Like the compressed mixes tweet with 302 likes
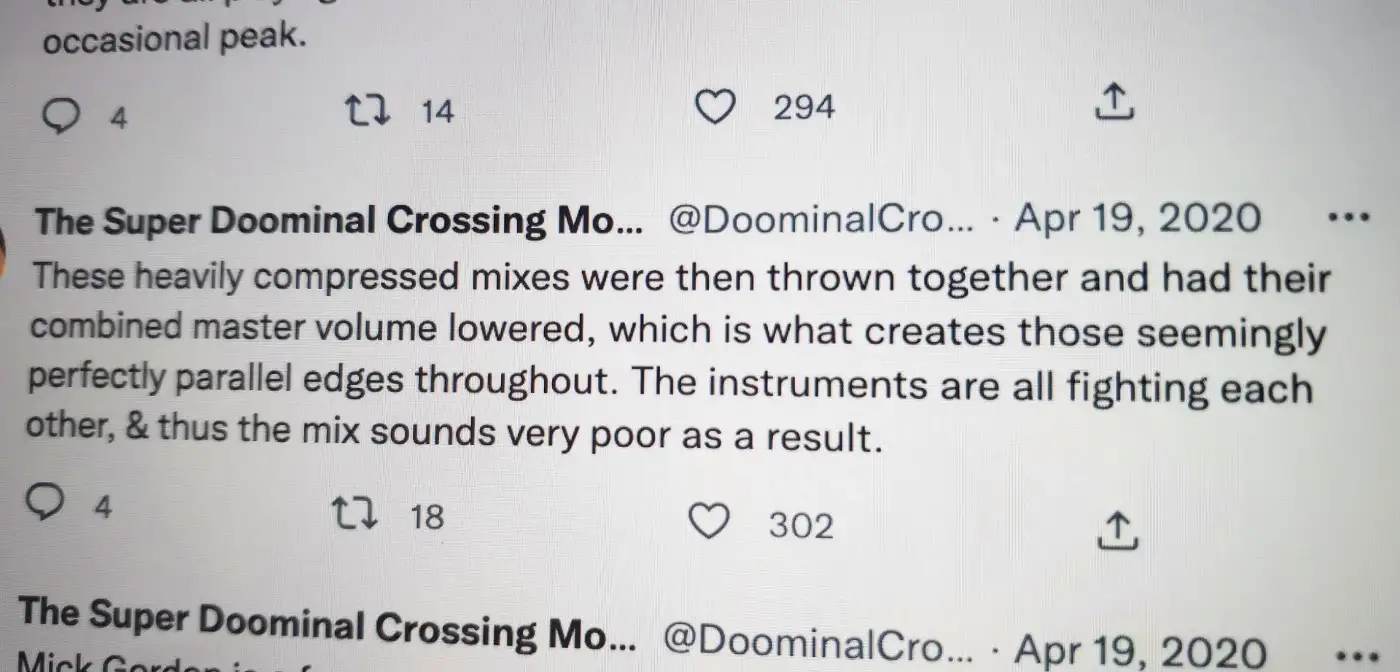This screenshot has height=672, width=1400. tap(710, 522)
